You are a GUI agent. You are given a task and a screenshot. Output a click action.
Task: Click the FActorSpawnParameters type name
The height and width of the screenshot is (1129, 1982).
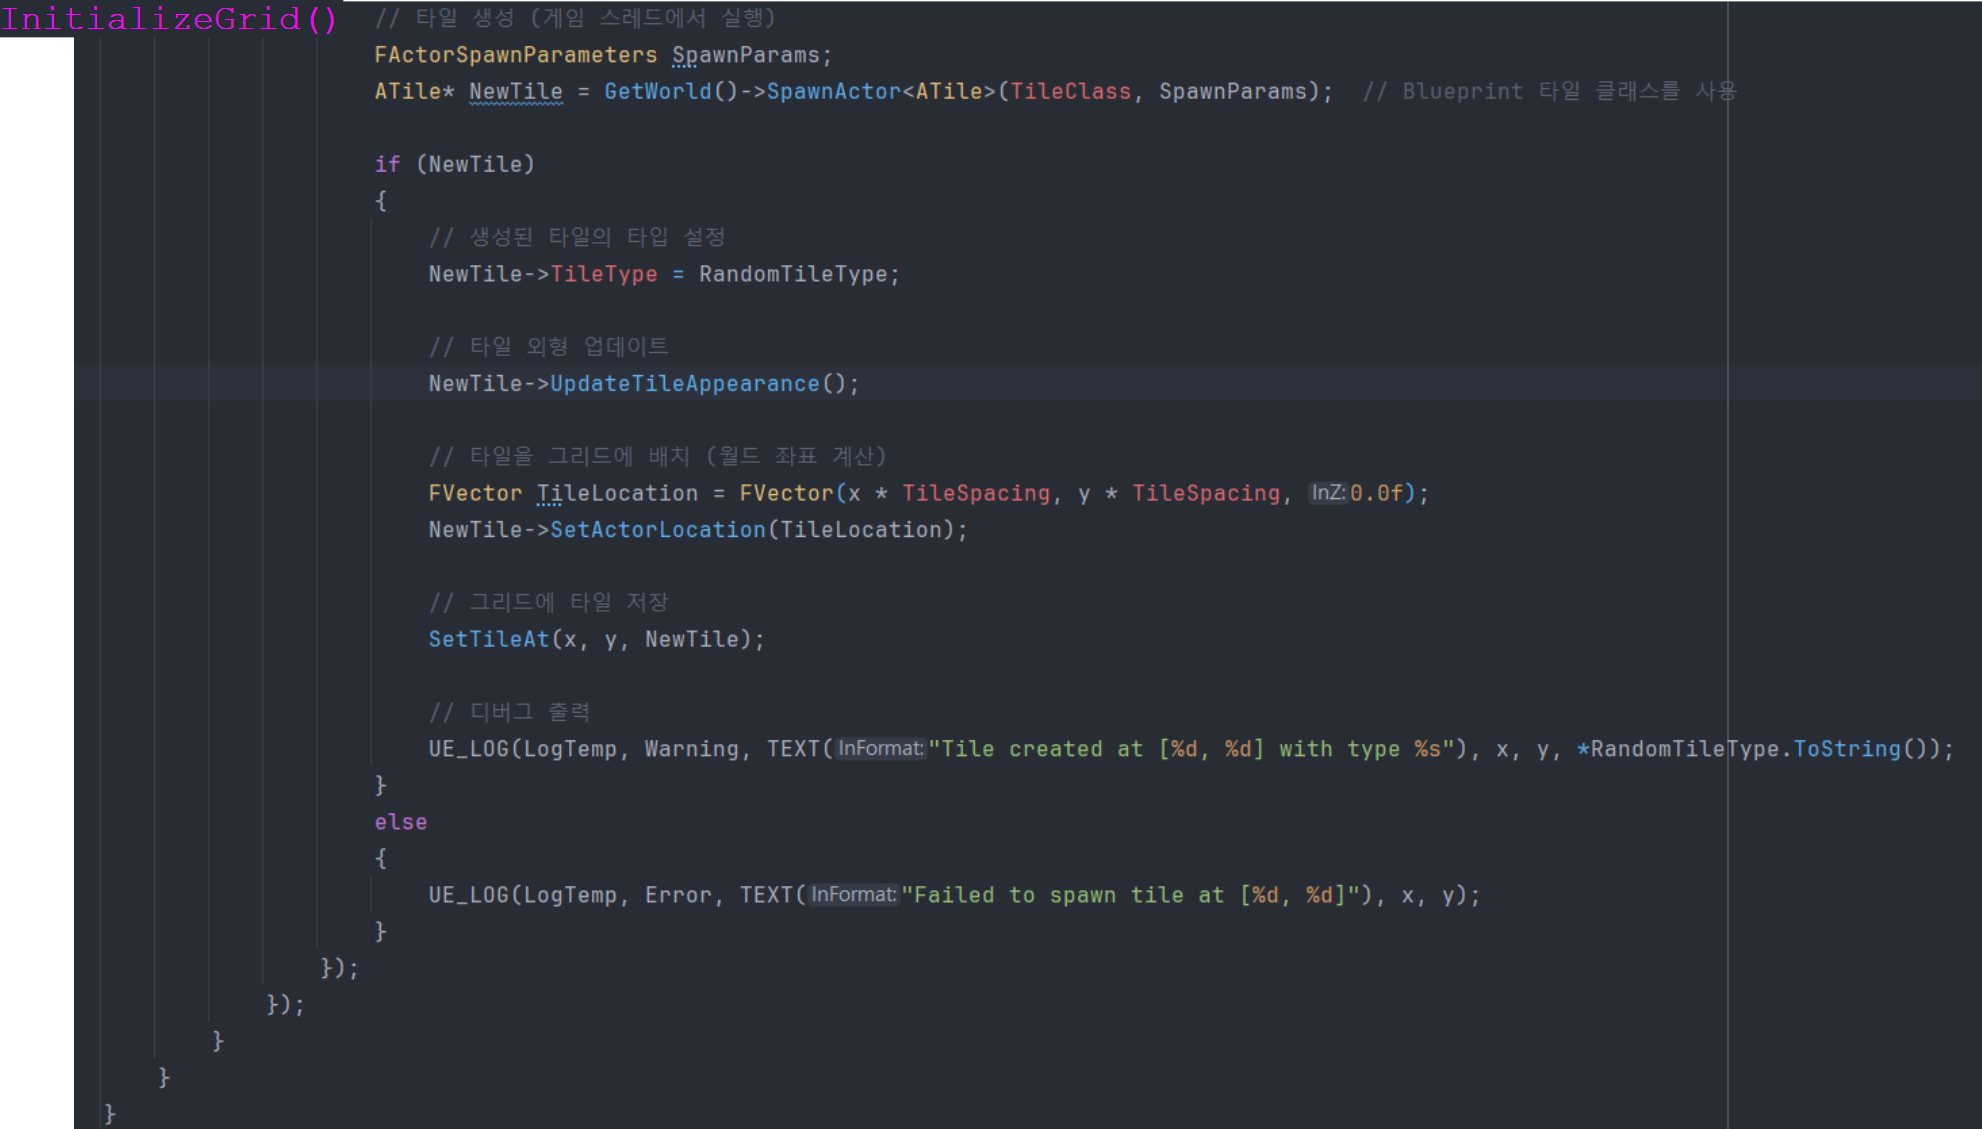click(515, 55)
